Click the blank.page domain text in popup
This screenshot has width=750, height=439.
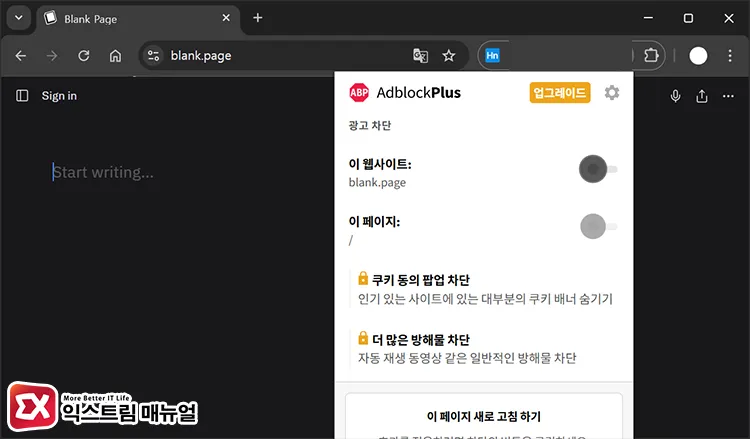click(377, 183)
